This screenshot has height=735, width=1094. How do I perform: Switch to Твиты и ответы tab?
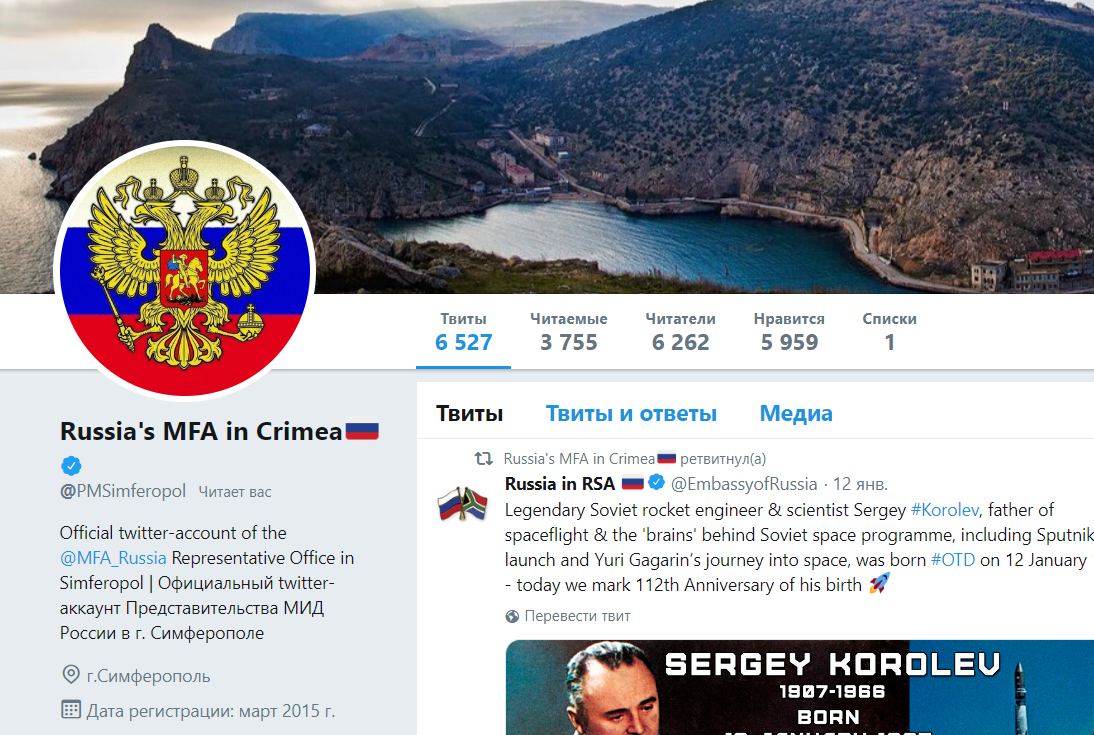point(631,413)
